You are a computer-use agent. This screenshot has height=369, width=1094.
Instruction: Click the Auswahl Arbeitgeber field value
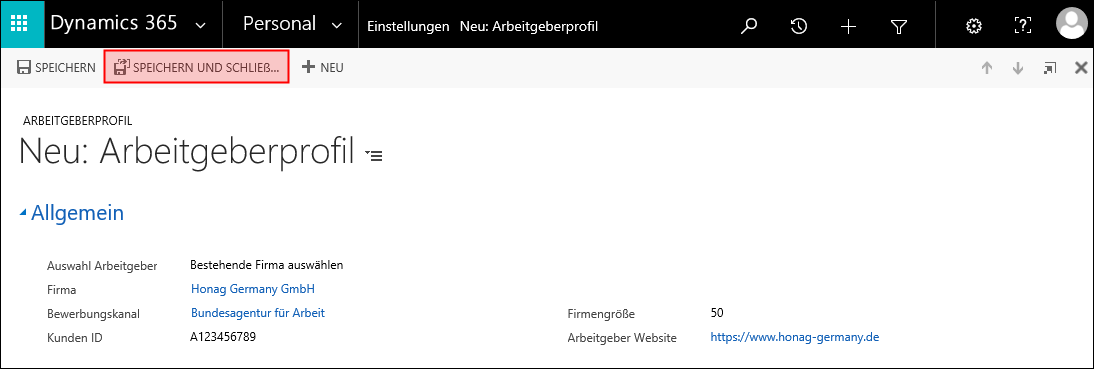pyautogui.click(x=267, y=265)
